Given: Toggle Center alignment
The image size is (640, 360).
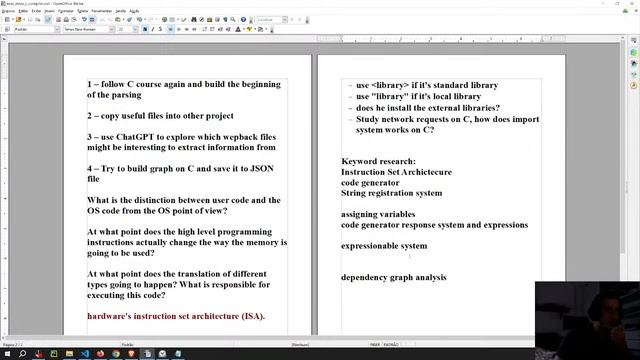Looking at the screenshot, I should pyautogui.click(x=178, y=29).
